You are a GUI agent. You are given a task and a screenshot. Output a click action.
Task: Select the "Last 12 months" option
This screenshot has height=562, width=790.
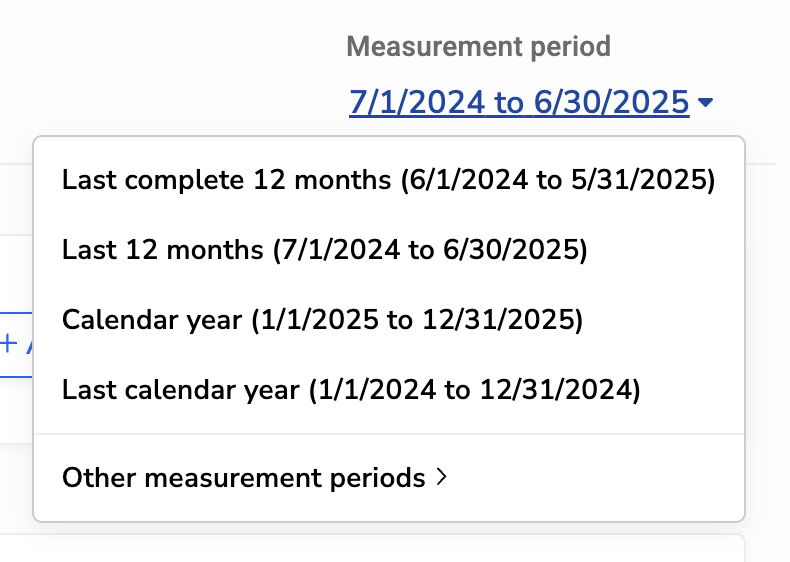click(324, 250)
